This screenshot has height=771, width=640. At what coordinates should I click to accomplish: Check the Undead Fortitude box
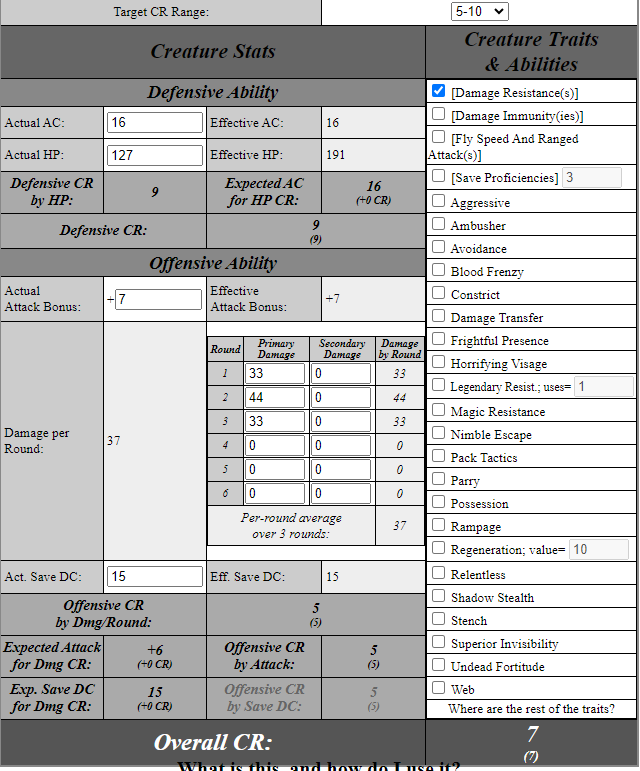[438, 665]
